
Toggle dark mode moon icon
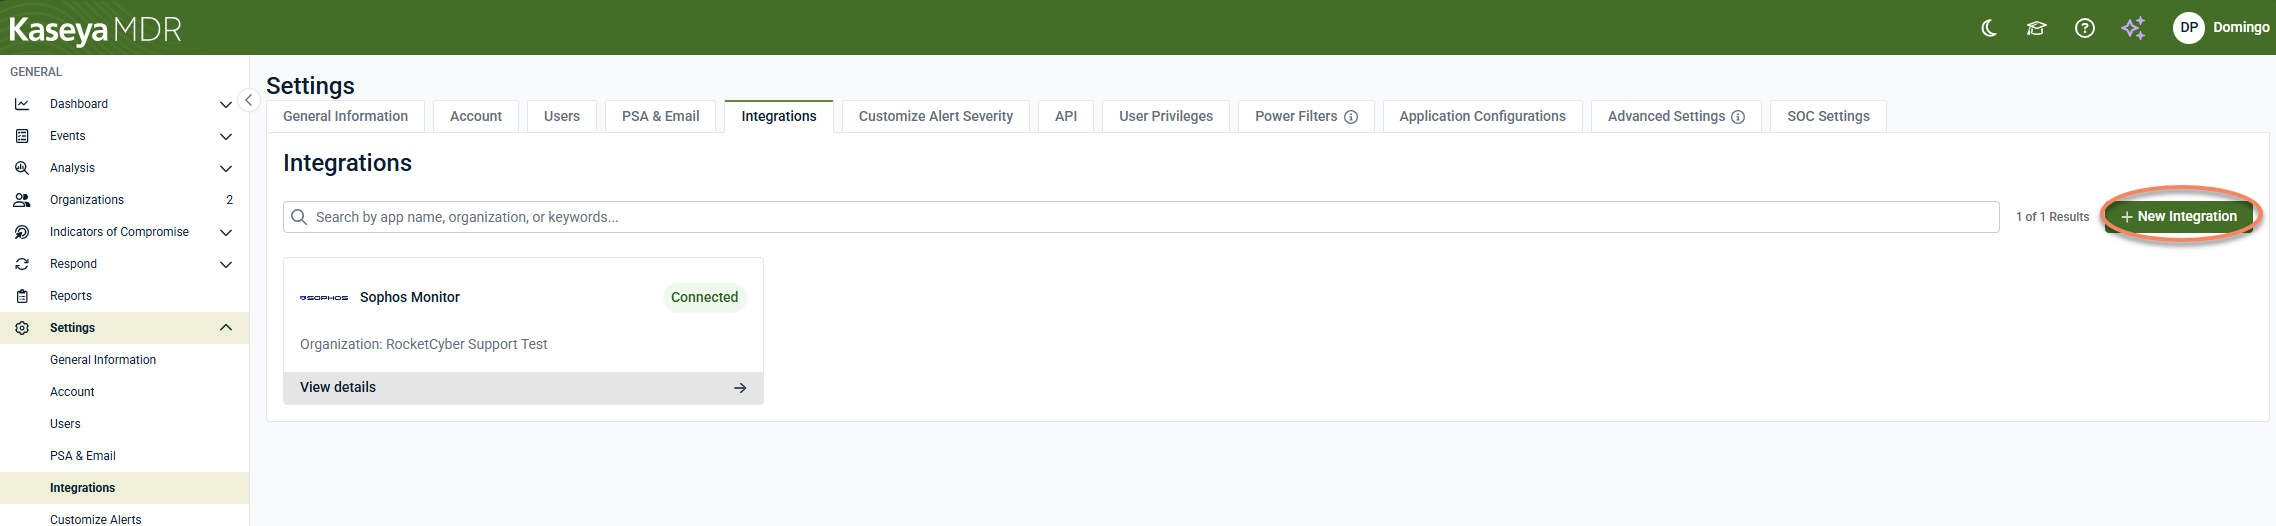coord(1989,28)
